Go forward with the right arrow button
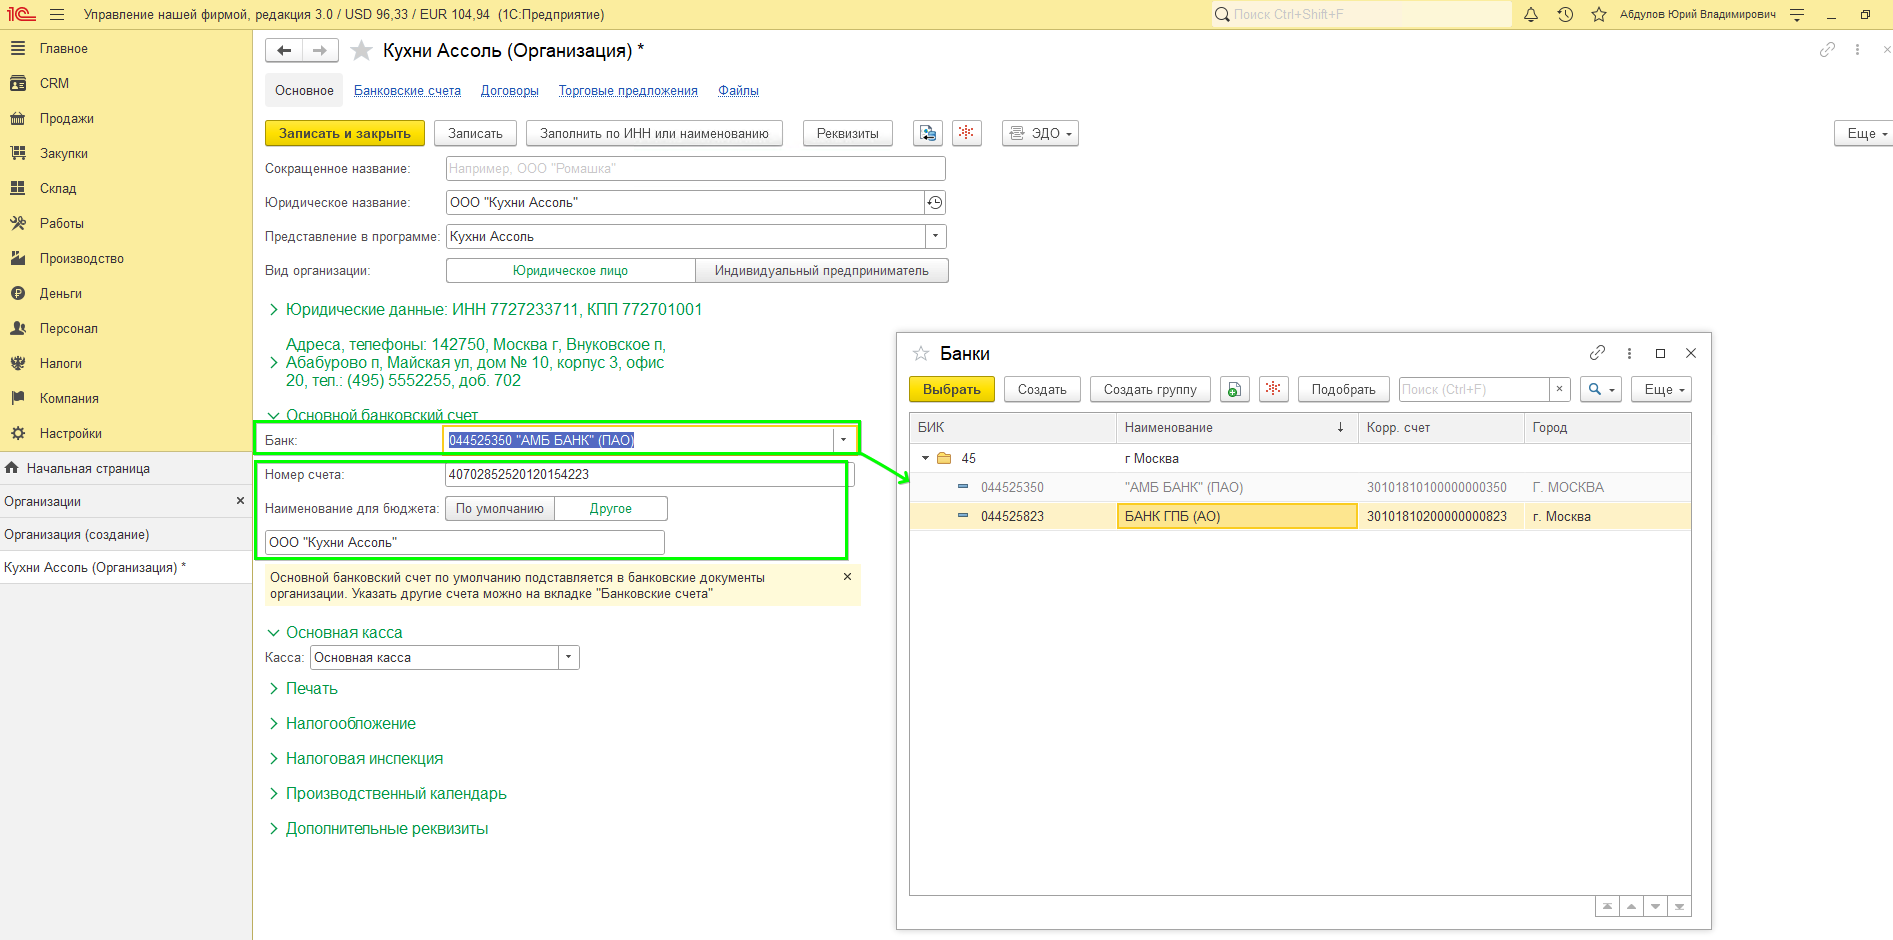 click(x=320, y=50)
